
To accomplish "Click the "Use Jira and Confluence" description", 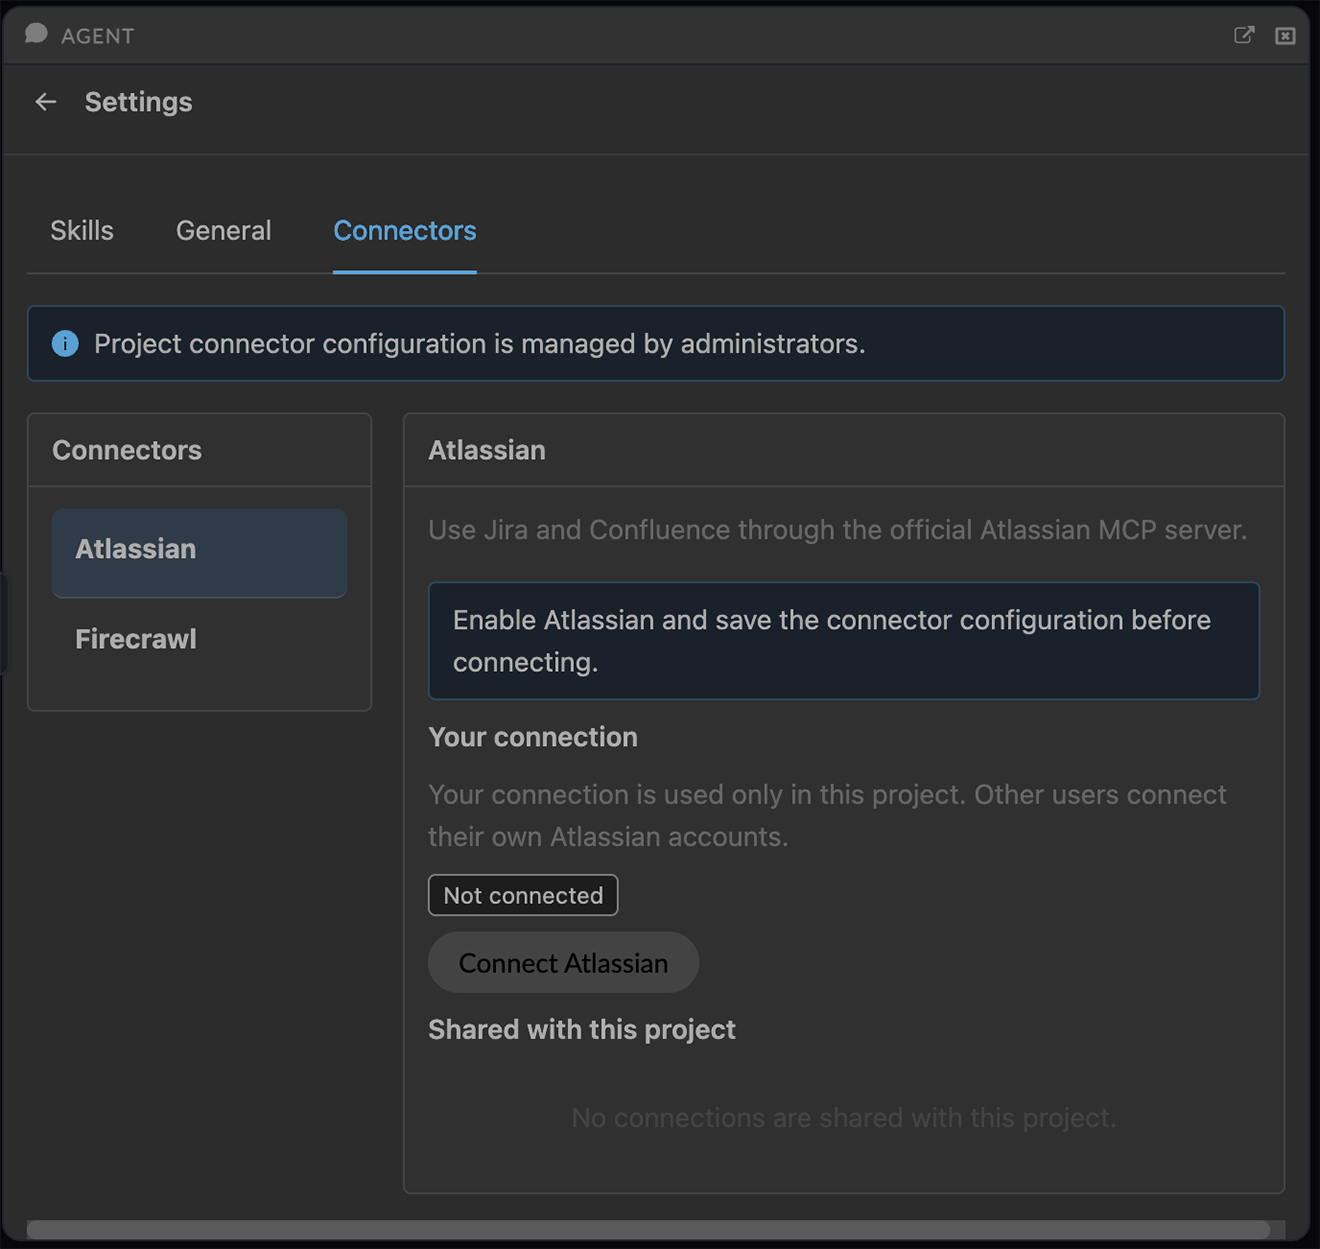I will coord(838,530).
